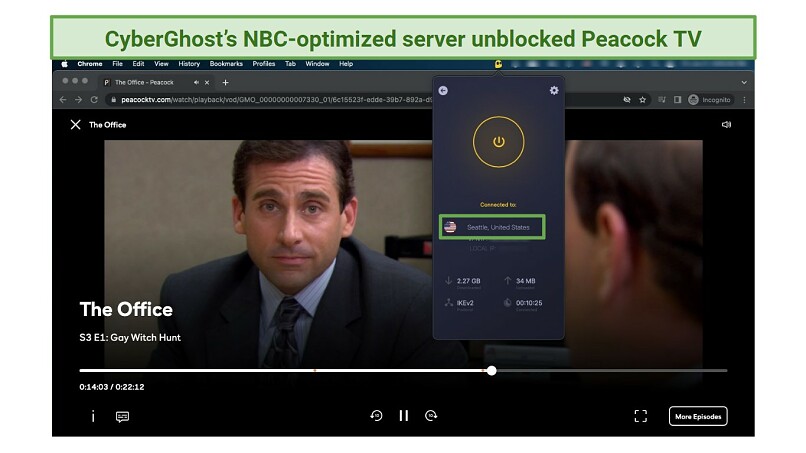Open the Bookmarks menu
The height and width of the screenshot is (453, 806).
click(226, 64)
